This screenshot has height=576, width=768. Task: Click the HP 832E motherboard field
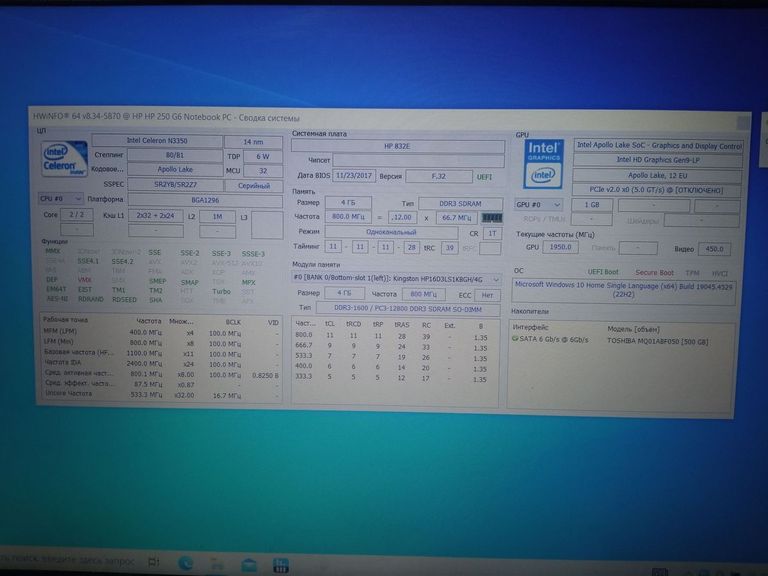(x=398, y=146)
